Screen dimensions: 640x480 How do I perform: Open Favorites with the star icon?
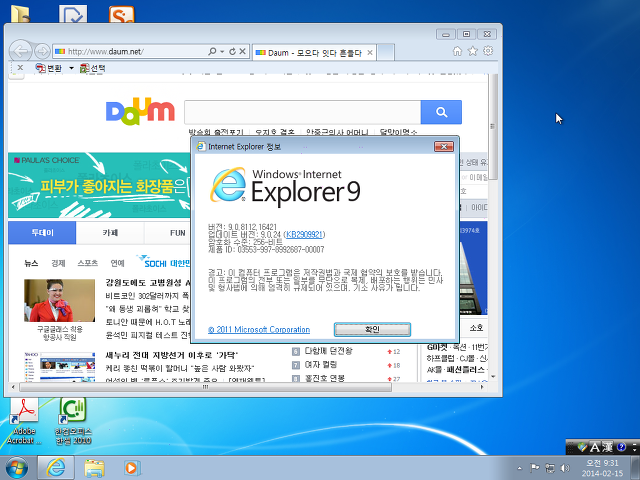click(473, 51)
